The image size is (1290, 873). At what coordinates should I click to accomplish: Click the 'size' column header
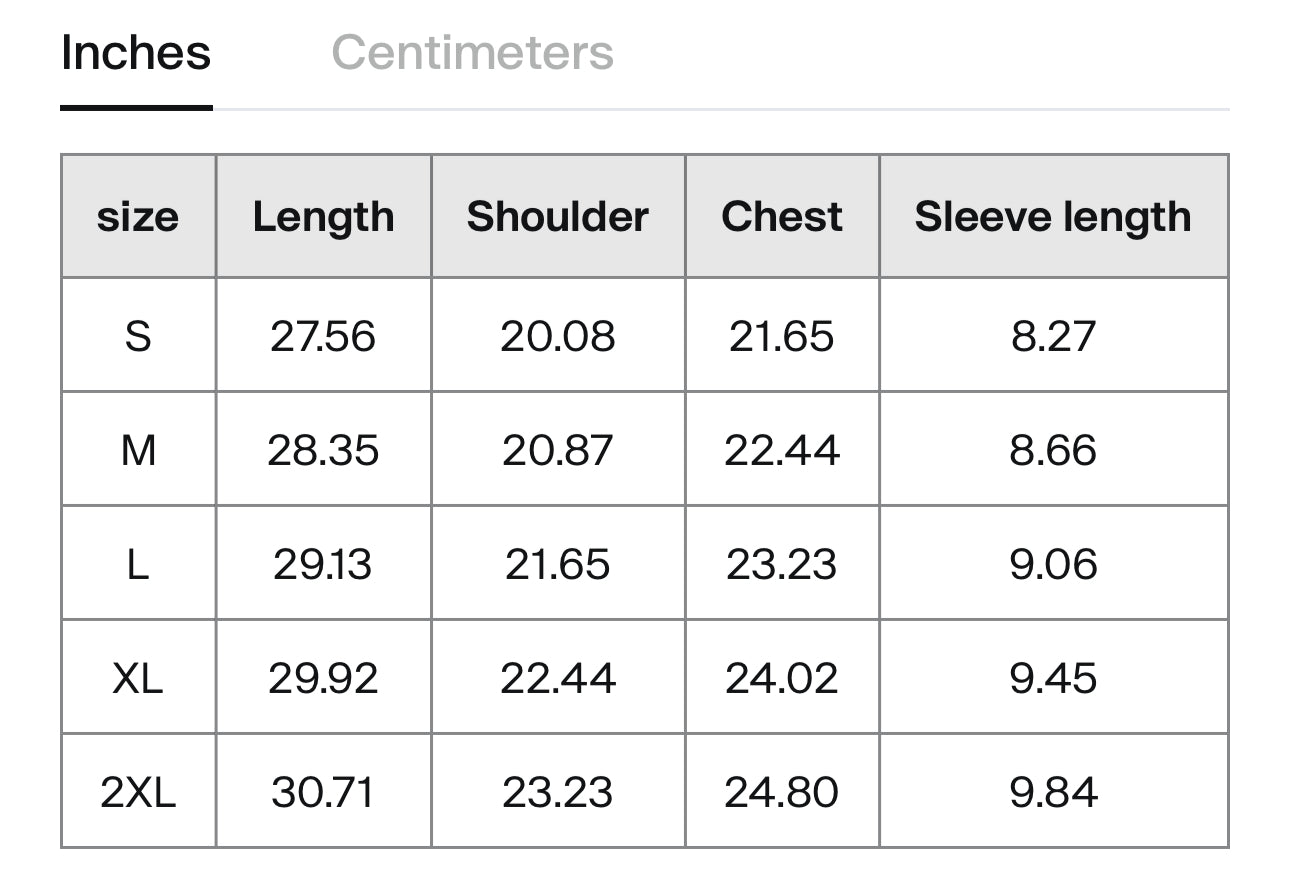pos(138,217)
